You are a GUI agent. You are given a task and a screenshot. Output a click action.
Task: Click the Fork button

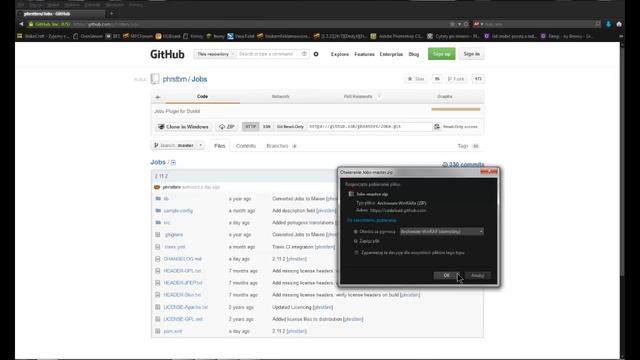[x=456, y=79]
